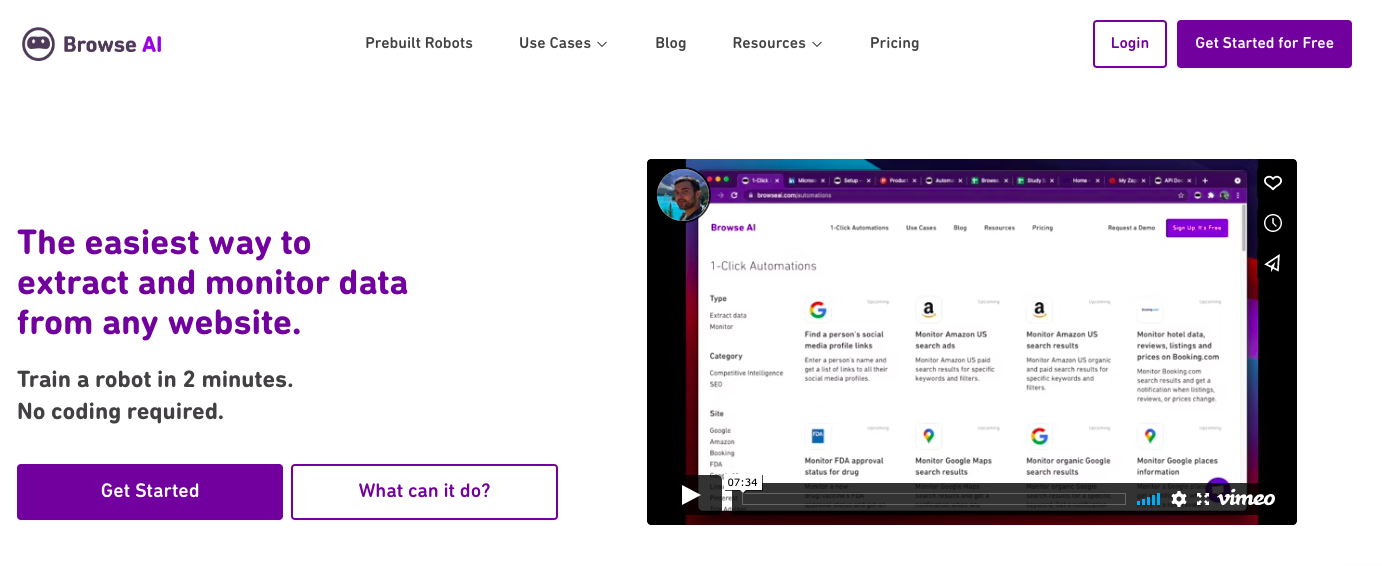
Task: Add video to Watch Later clock icon
Action: click(x=1272, y=223)
